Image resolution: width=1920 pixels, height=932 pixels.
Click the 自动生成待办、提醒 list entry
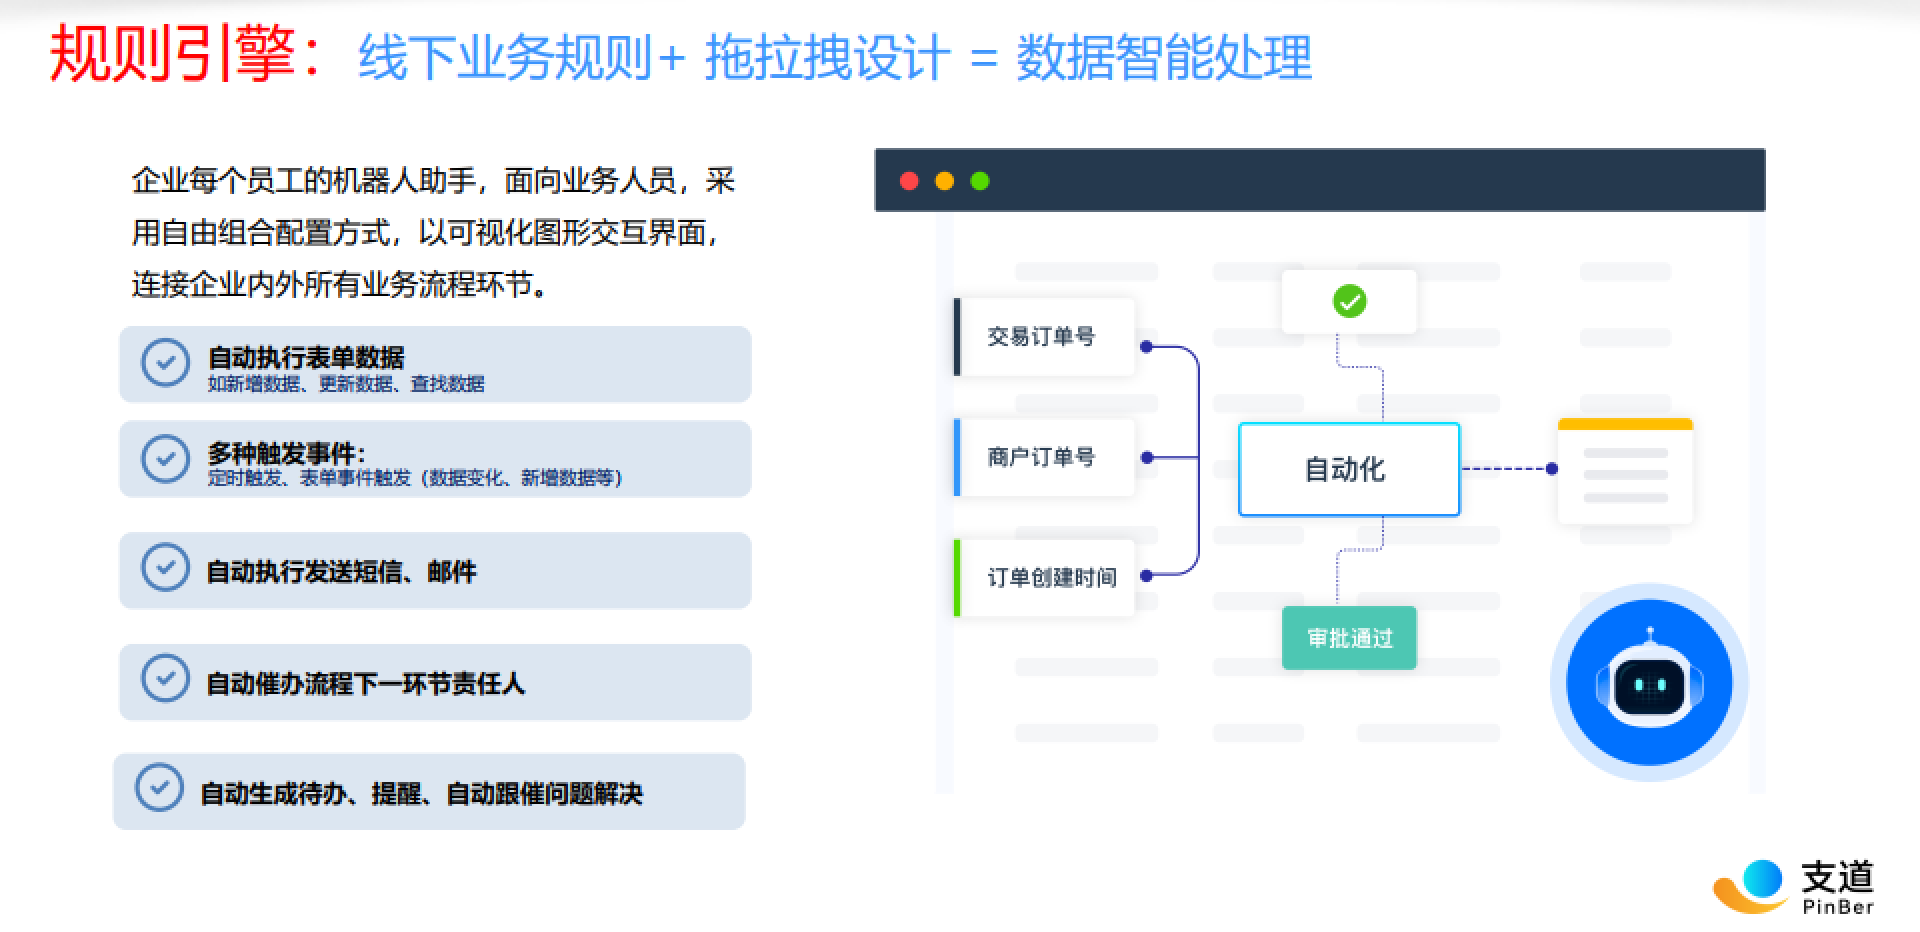tap(422, 792)
